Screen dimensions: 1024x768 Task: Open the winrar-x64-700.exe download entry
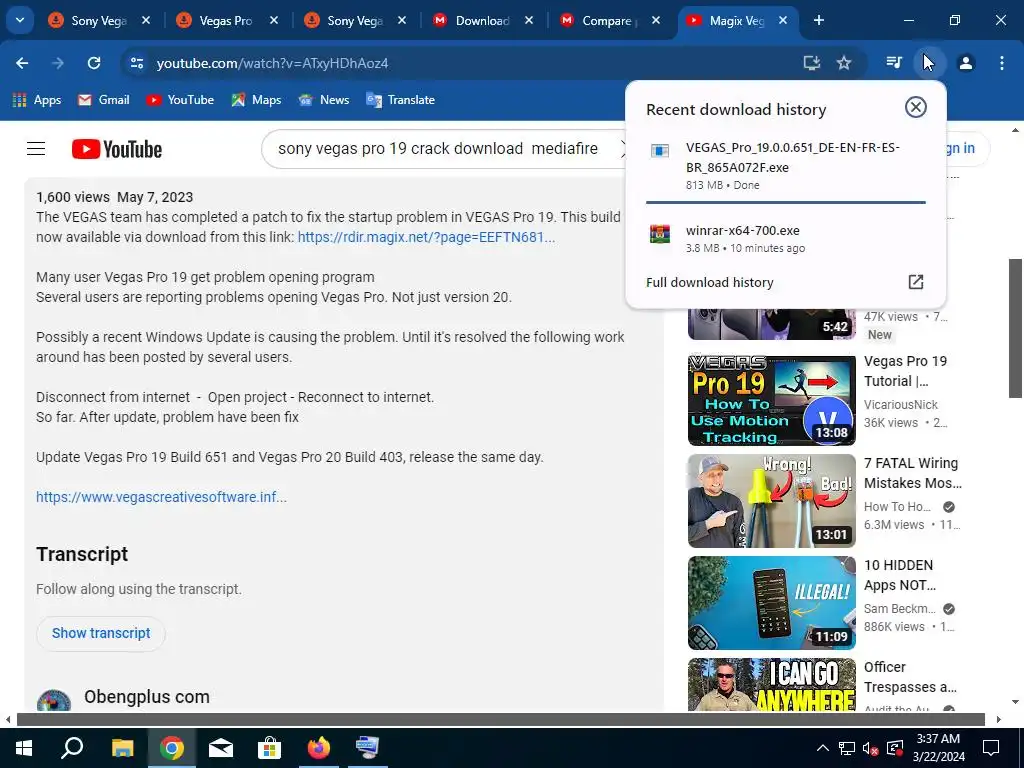point(786,238)
